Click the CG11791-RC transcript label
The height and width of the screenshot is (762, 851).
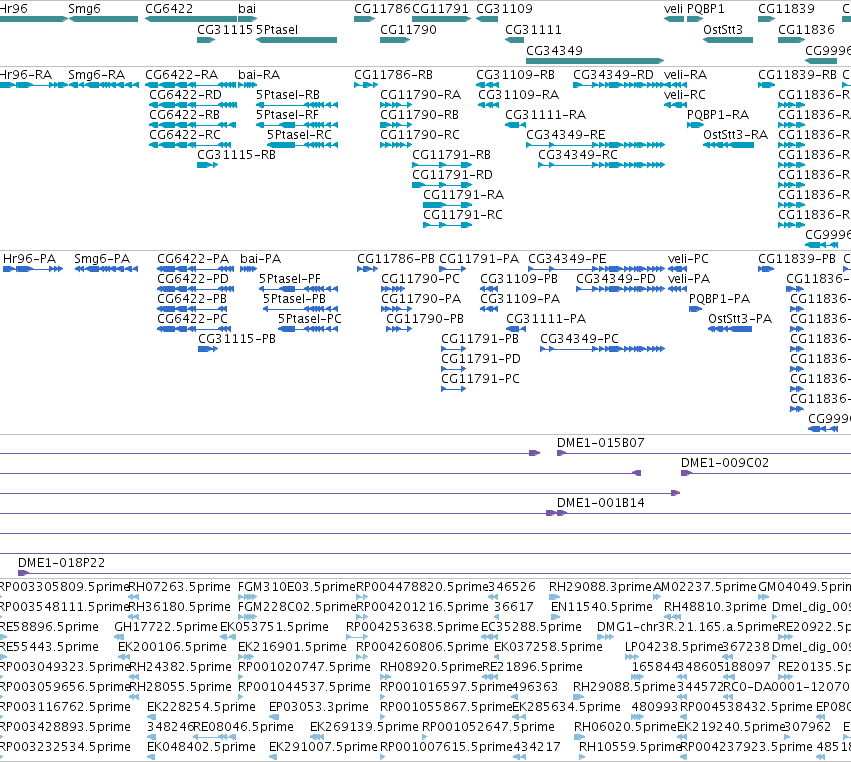coord(463,215)
